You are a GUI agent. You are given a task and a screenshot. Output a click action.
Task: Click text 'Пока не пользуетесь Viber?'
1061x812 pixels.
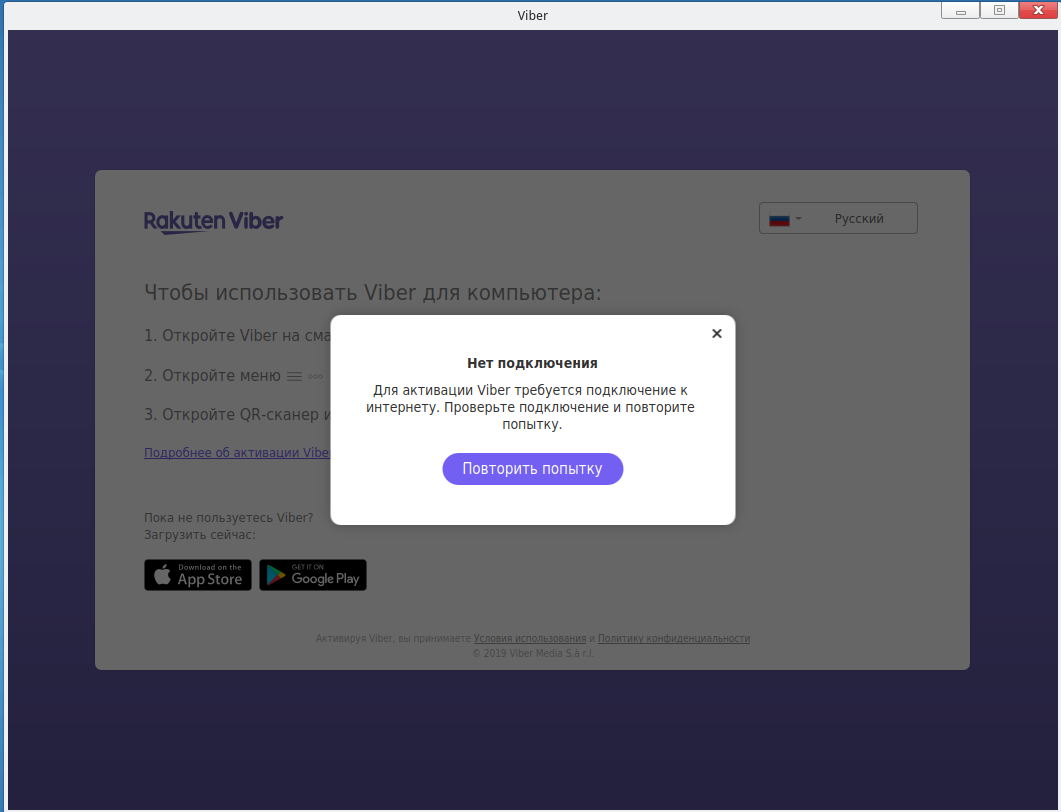tap(229, 518)
